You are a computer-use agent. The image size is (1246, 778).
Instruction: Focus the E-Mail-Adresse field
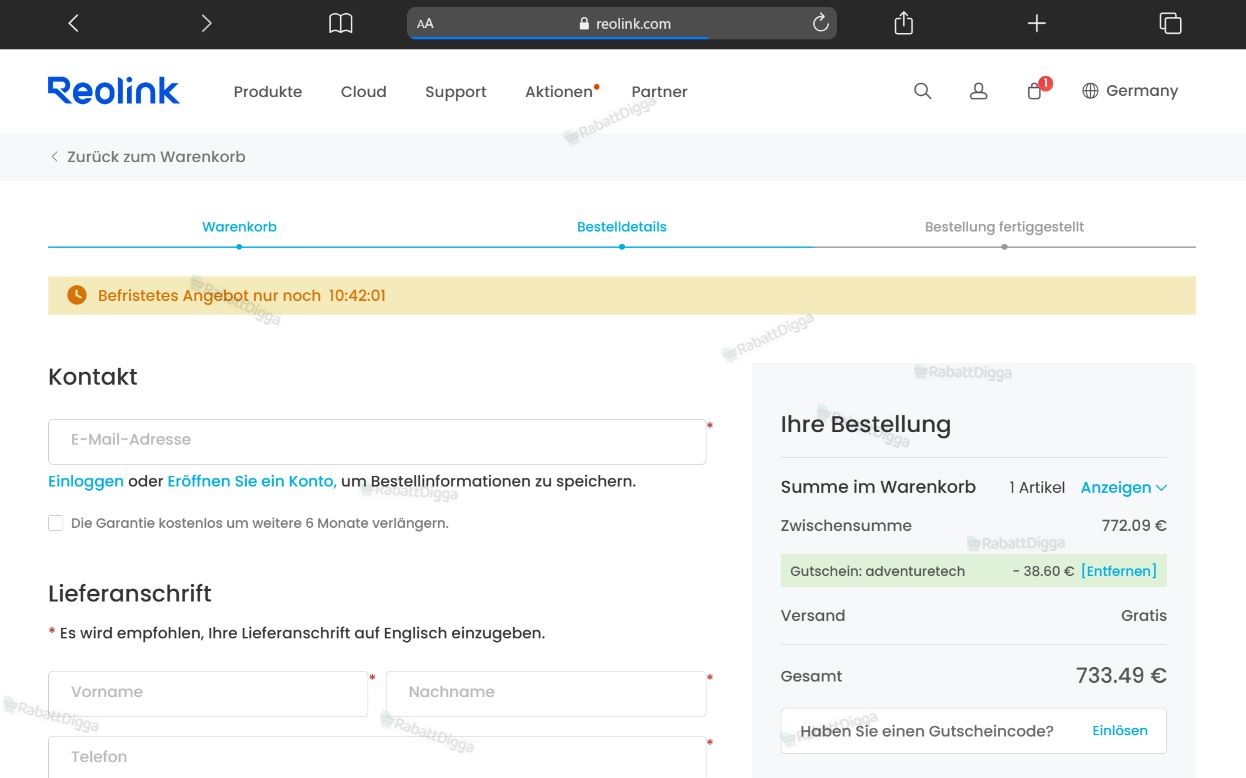(377, 441)
